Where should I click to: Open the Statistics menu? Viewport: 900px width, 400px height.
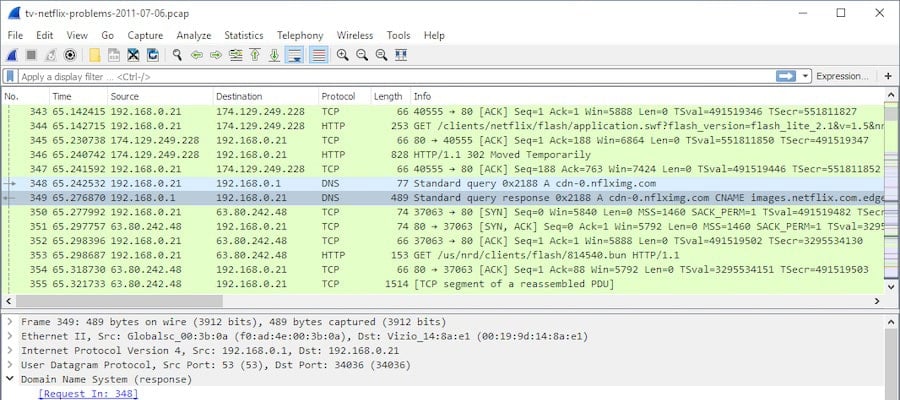pos(244,36)
